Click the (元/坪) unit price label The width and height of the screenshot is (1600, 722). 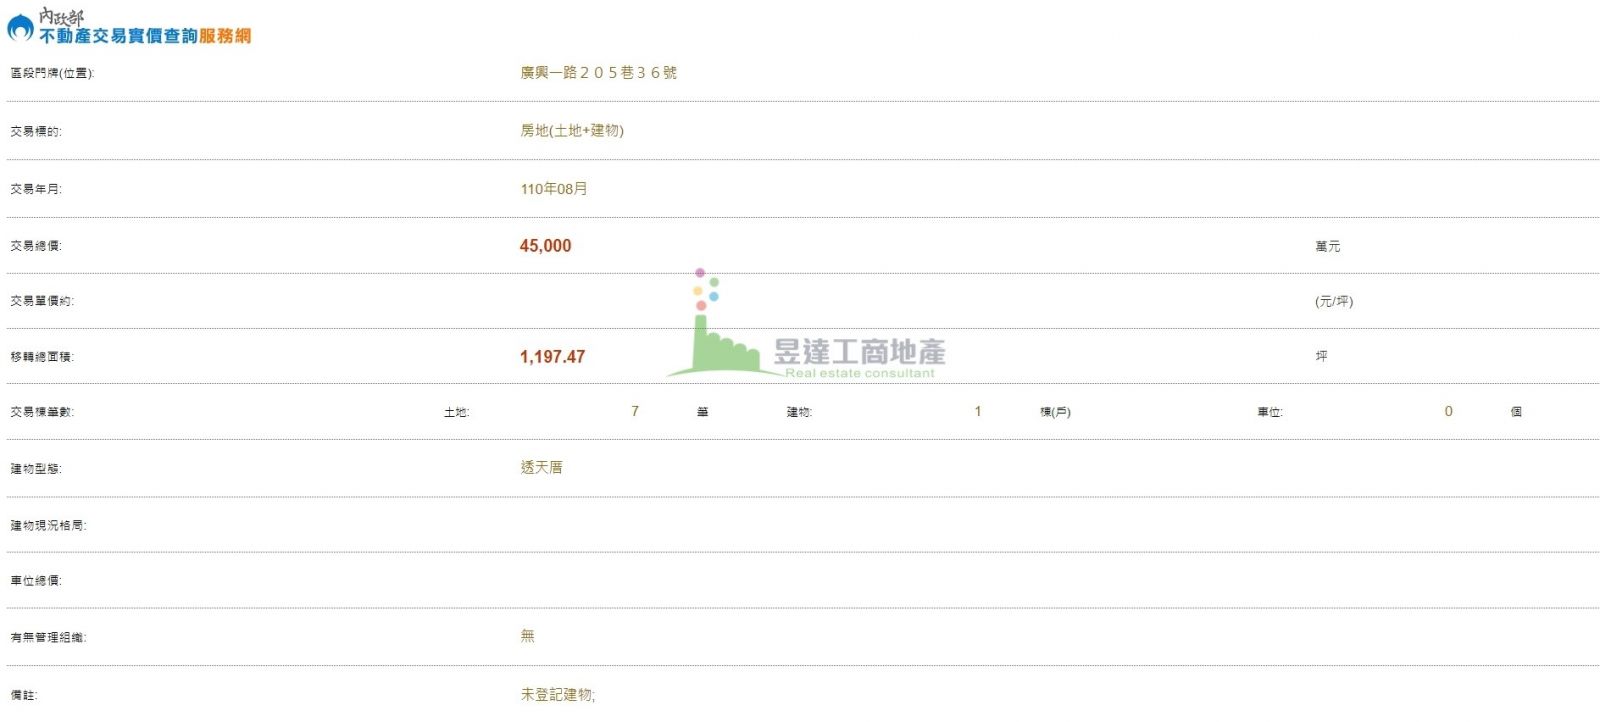(x=1333, y=301)
